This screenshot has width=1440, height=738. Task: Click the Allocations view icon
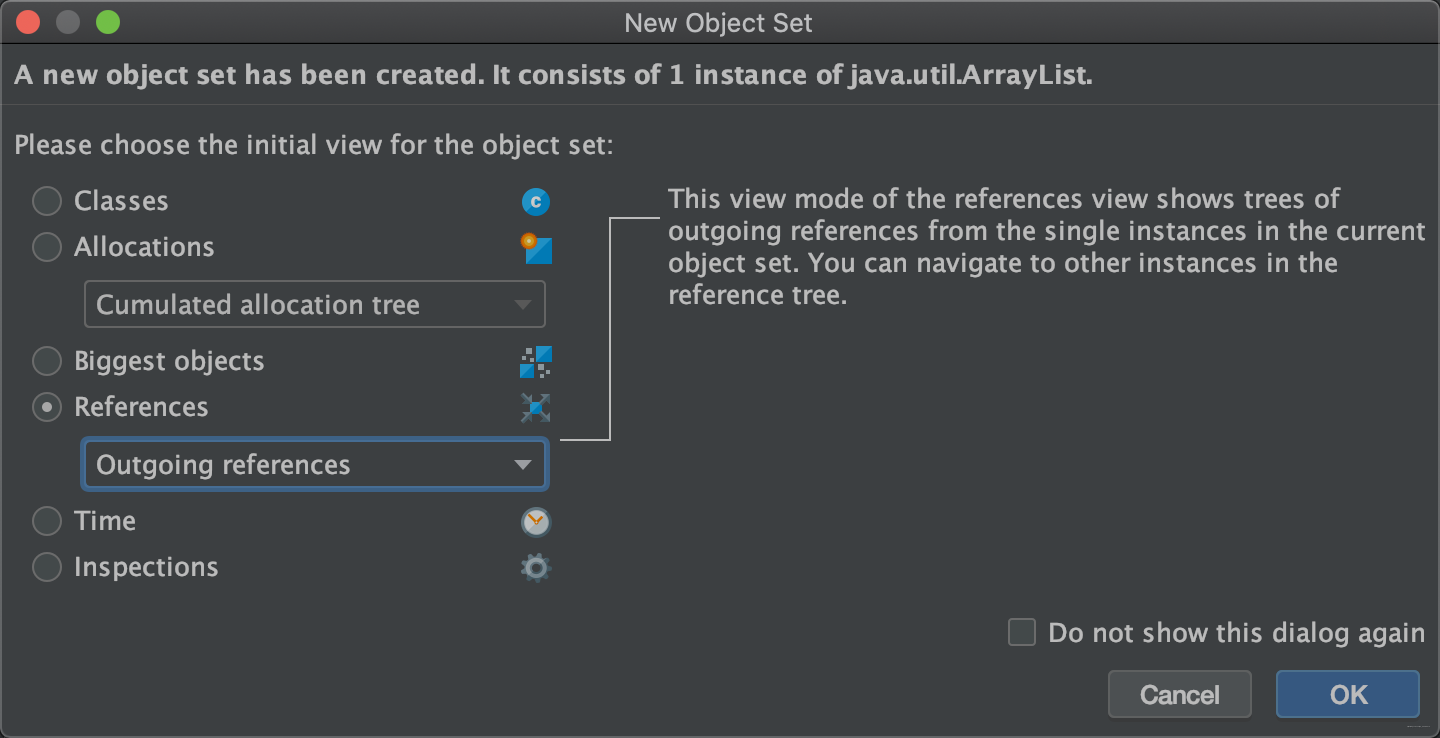pyautogui.click(x=536, y=248)
